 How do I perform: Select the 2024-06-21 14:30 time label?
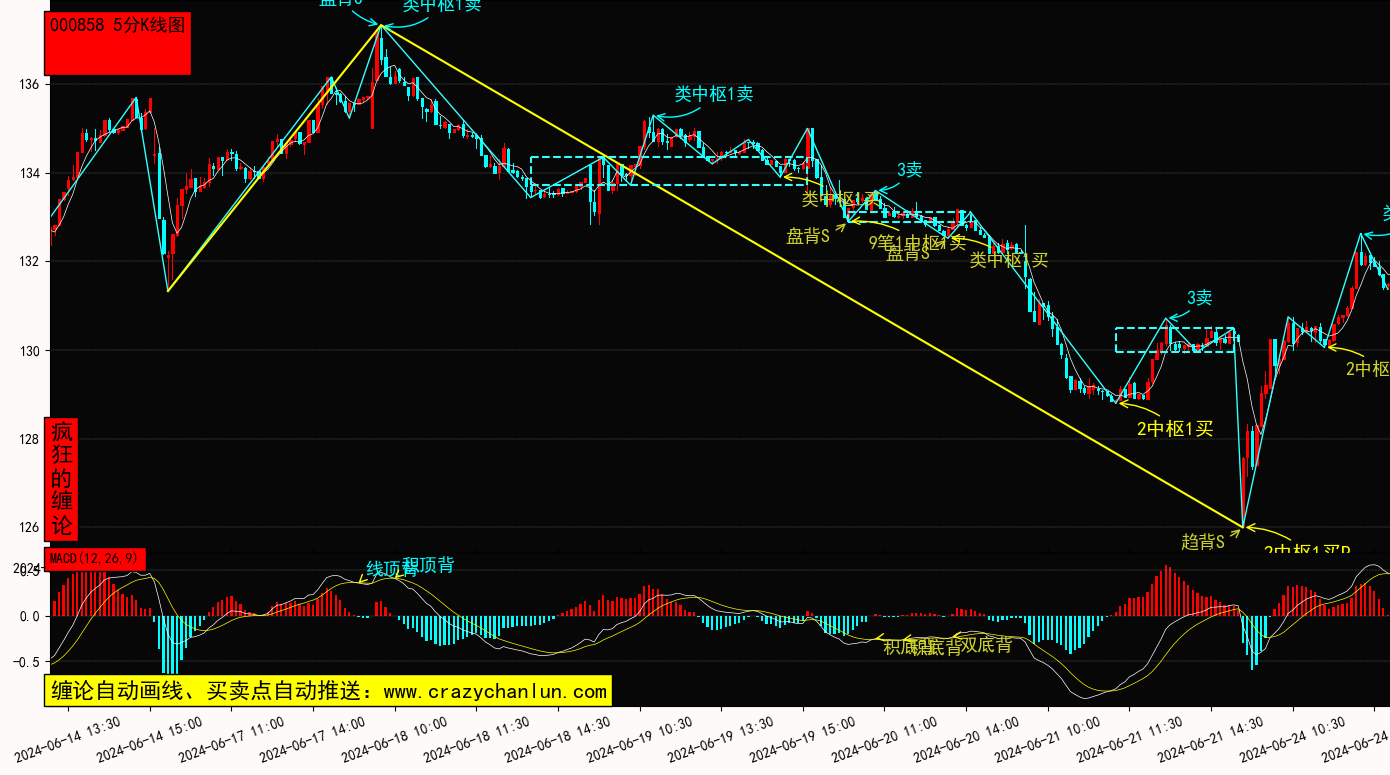1212,739
